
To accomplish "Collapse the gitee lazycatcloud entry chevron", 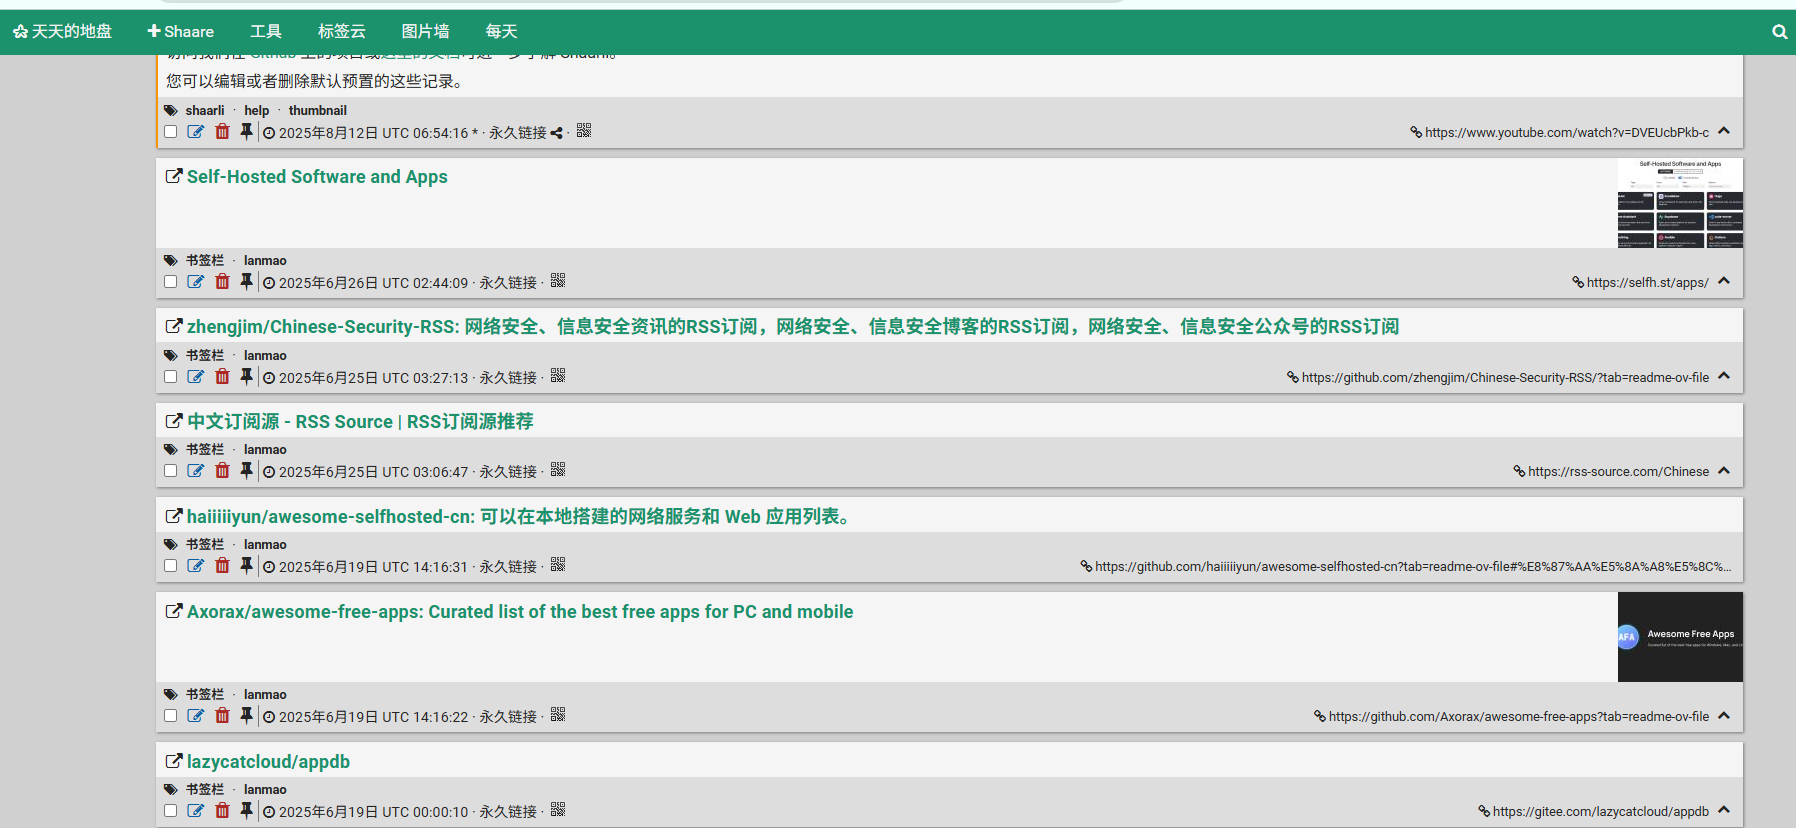I will [1724, 810].
